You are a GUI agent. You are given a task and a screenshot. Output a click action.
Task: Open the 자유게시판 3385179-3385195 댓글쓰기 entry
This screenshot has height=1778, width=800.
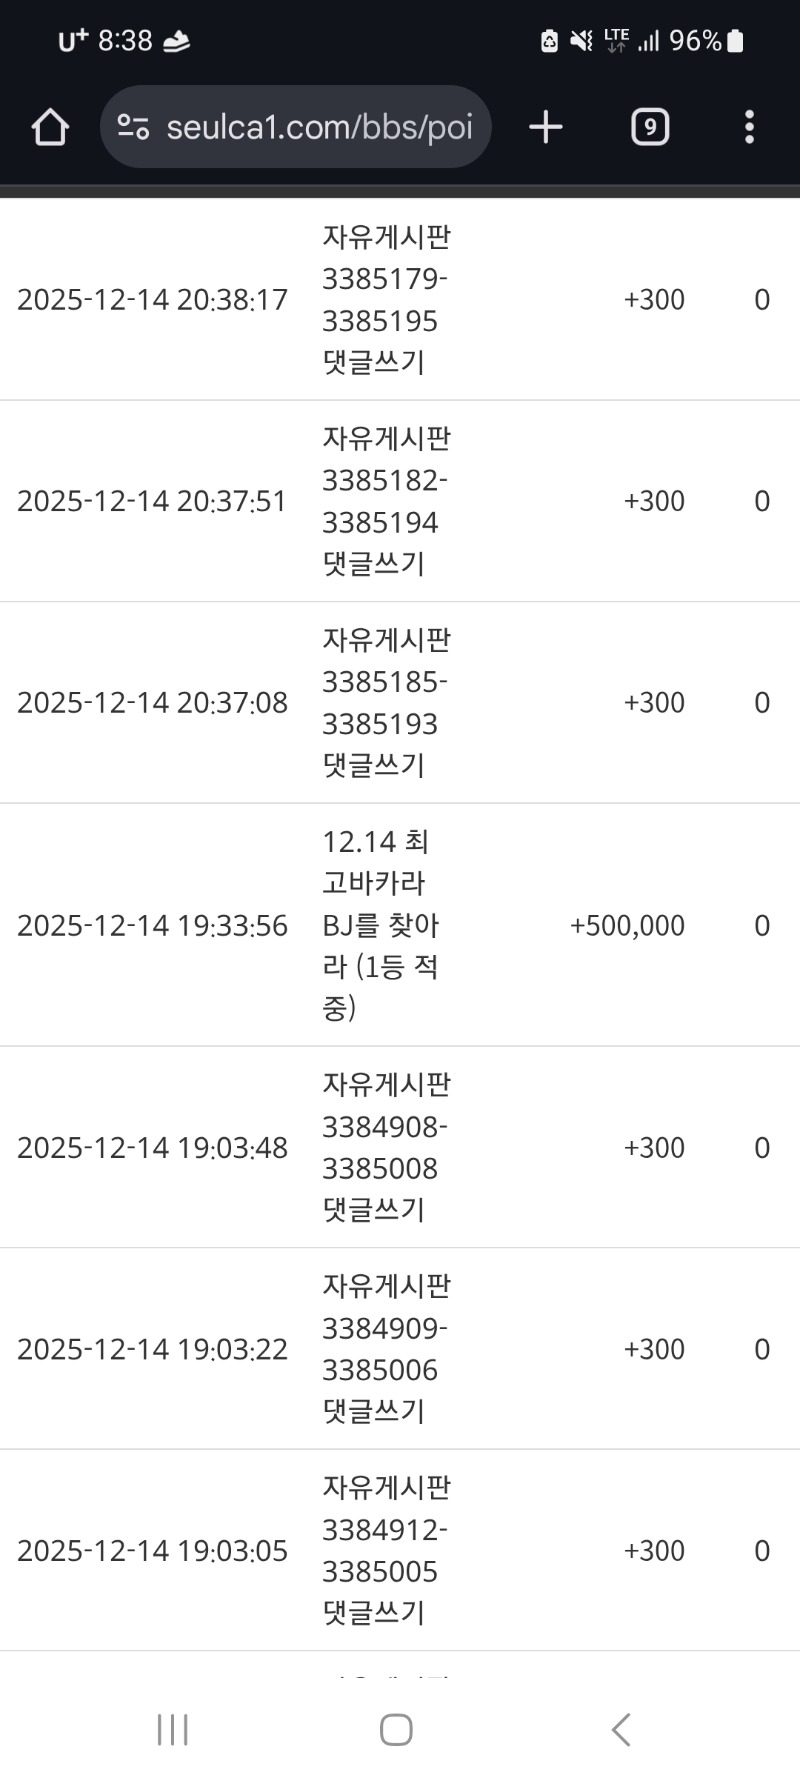[x=385, y=299]
